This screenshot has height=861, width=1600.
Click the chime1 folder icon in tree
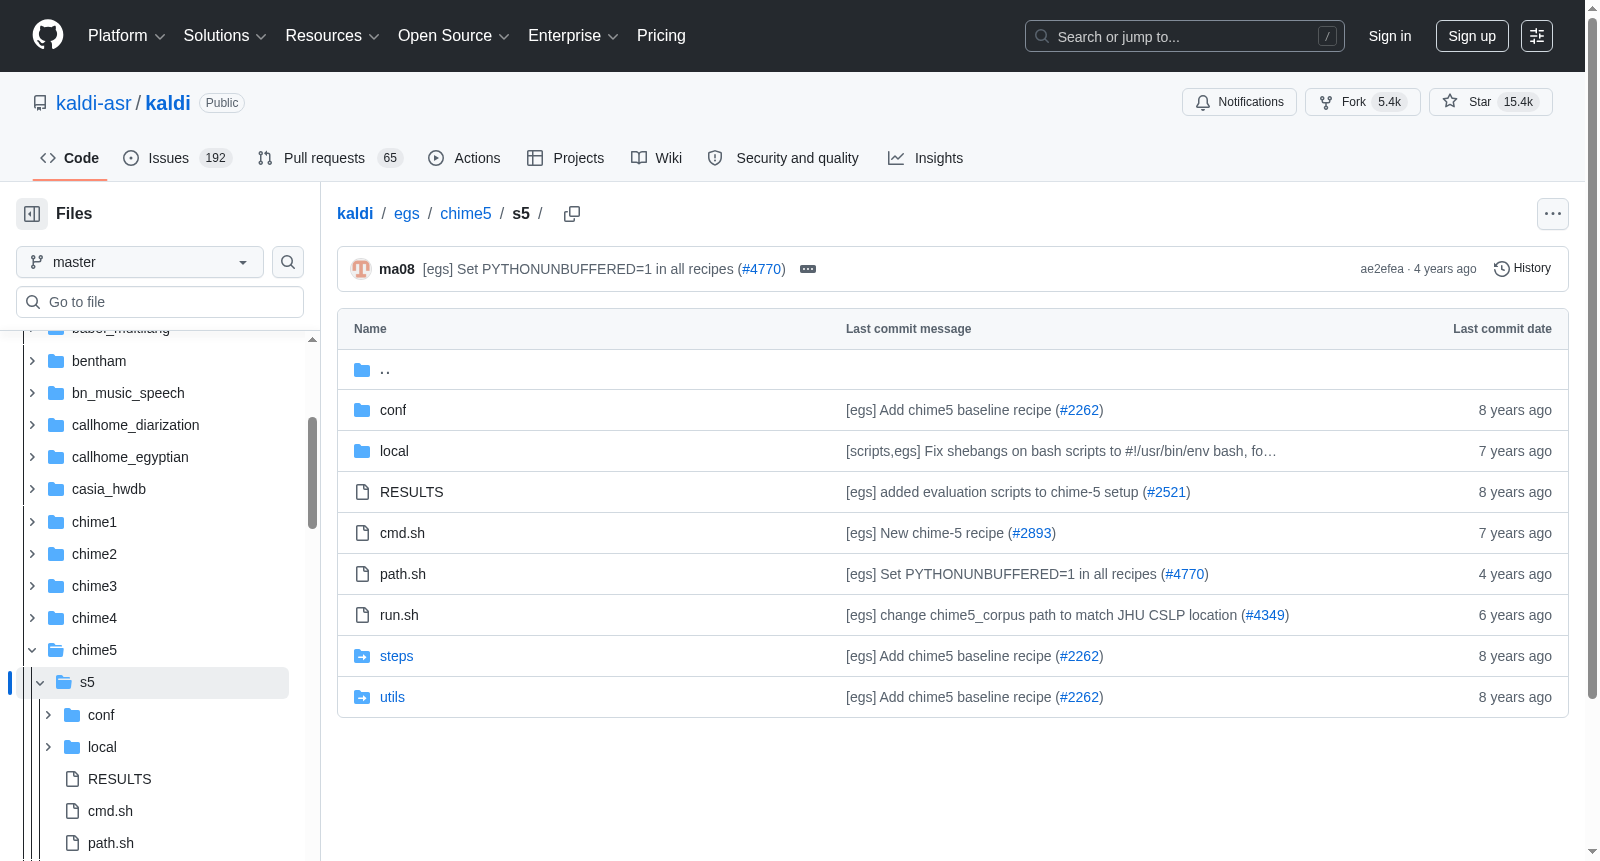click(x=56, y=522)
